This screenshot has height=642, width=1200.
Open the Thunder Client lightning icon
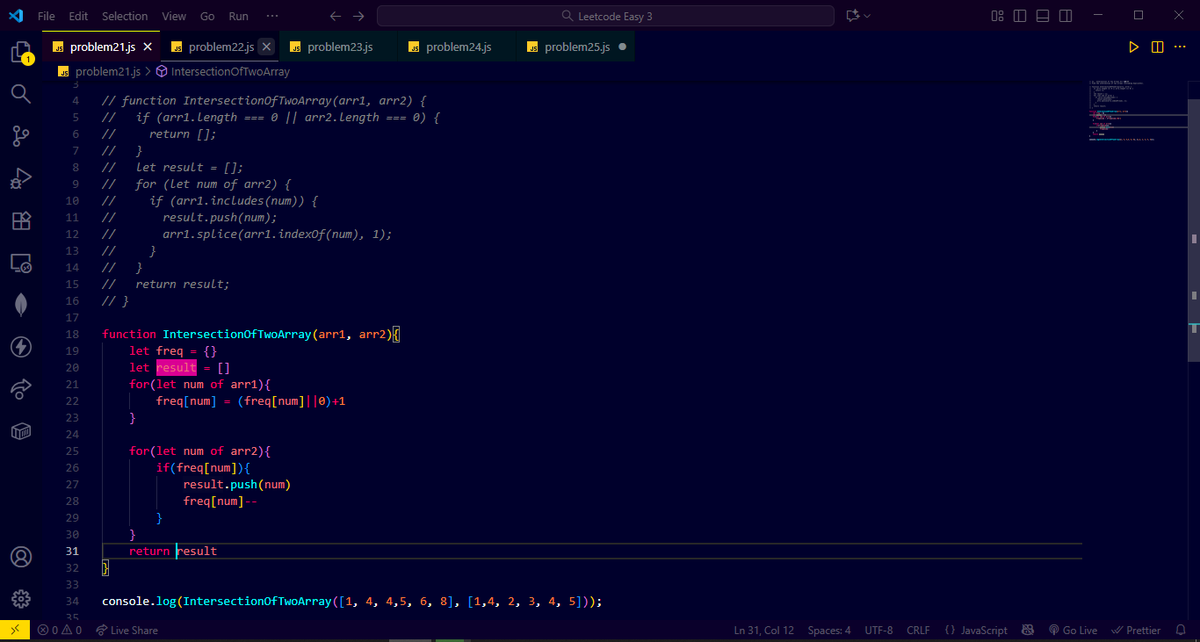[x=21, y=347]
